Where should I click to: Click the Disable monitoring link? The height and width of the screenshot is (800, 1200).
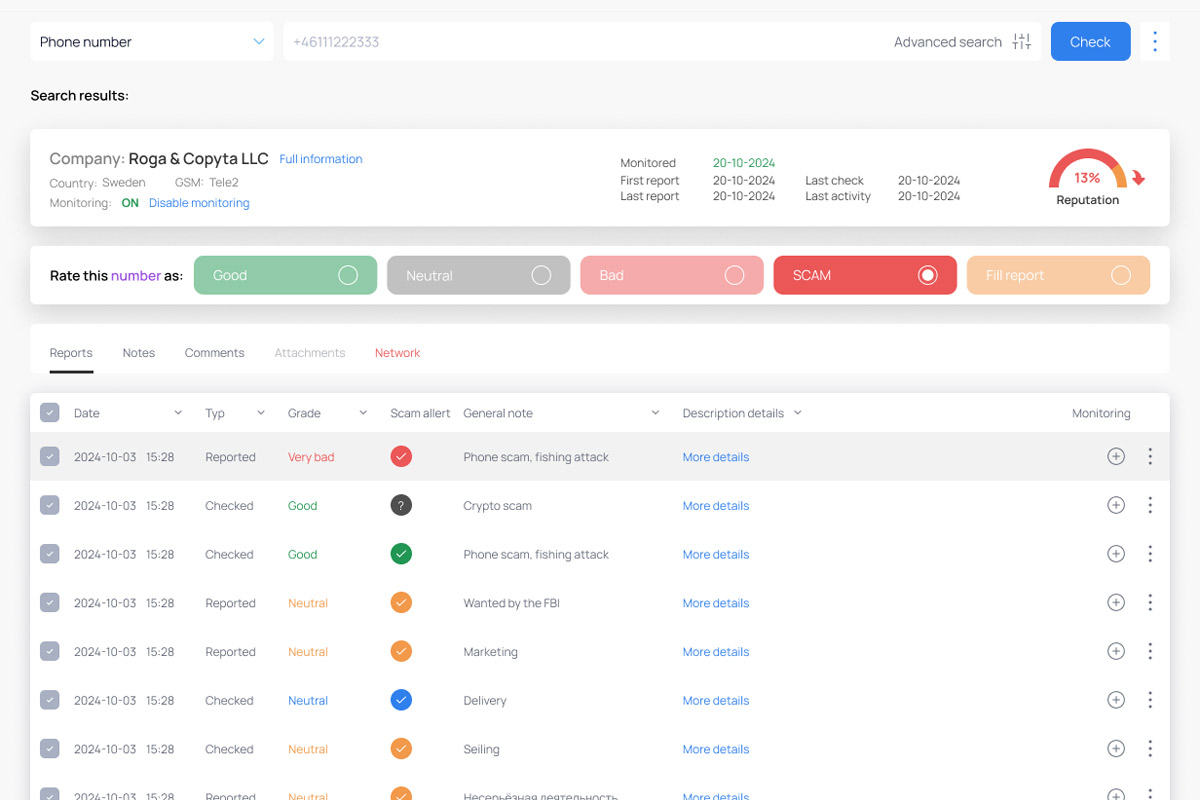[199, 203]
